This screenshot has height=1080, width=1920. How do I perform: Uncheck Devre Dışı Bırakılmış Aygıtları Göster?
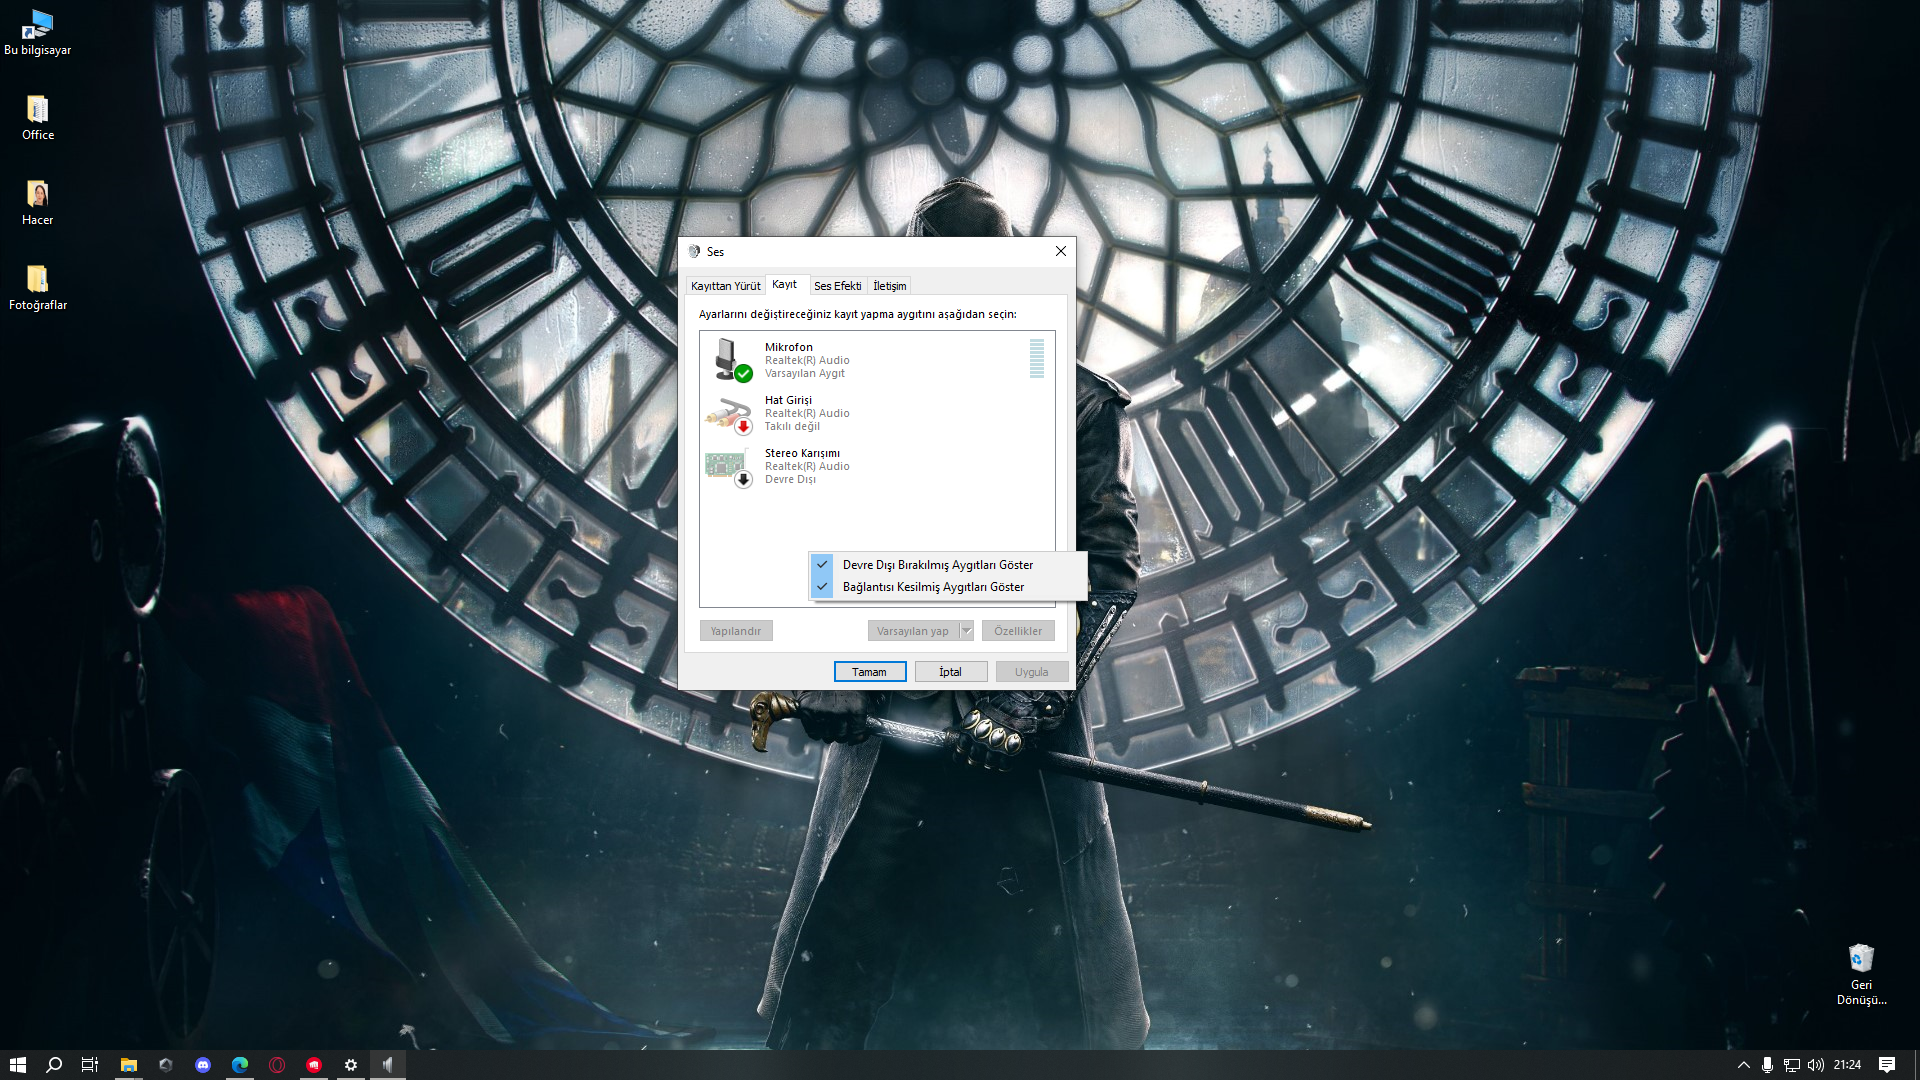[937, 565]
